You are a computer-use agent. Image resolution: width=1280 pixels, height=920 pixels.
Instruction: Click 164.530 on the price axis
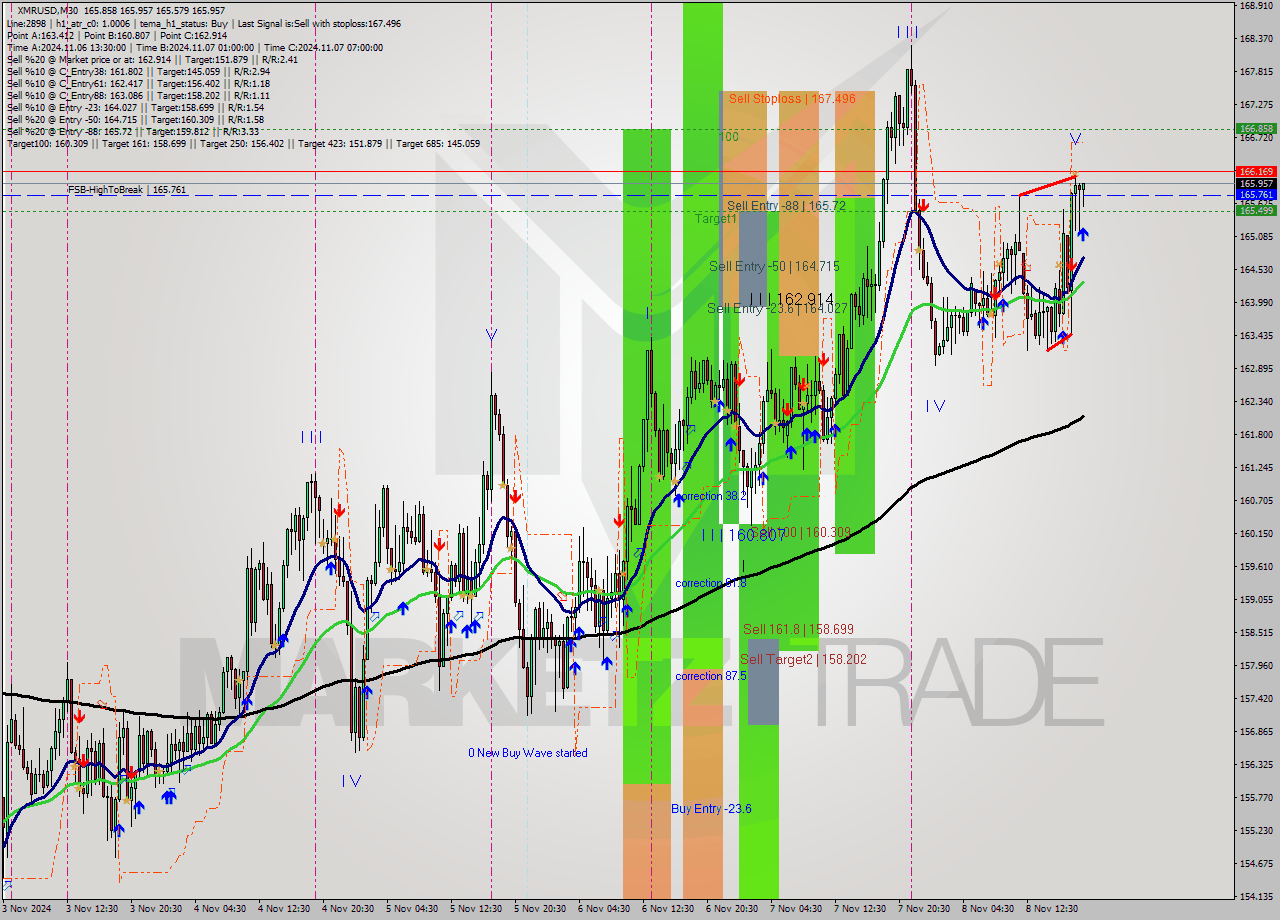(x=1256, y=270)
